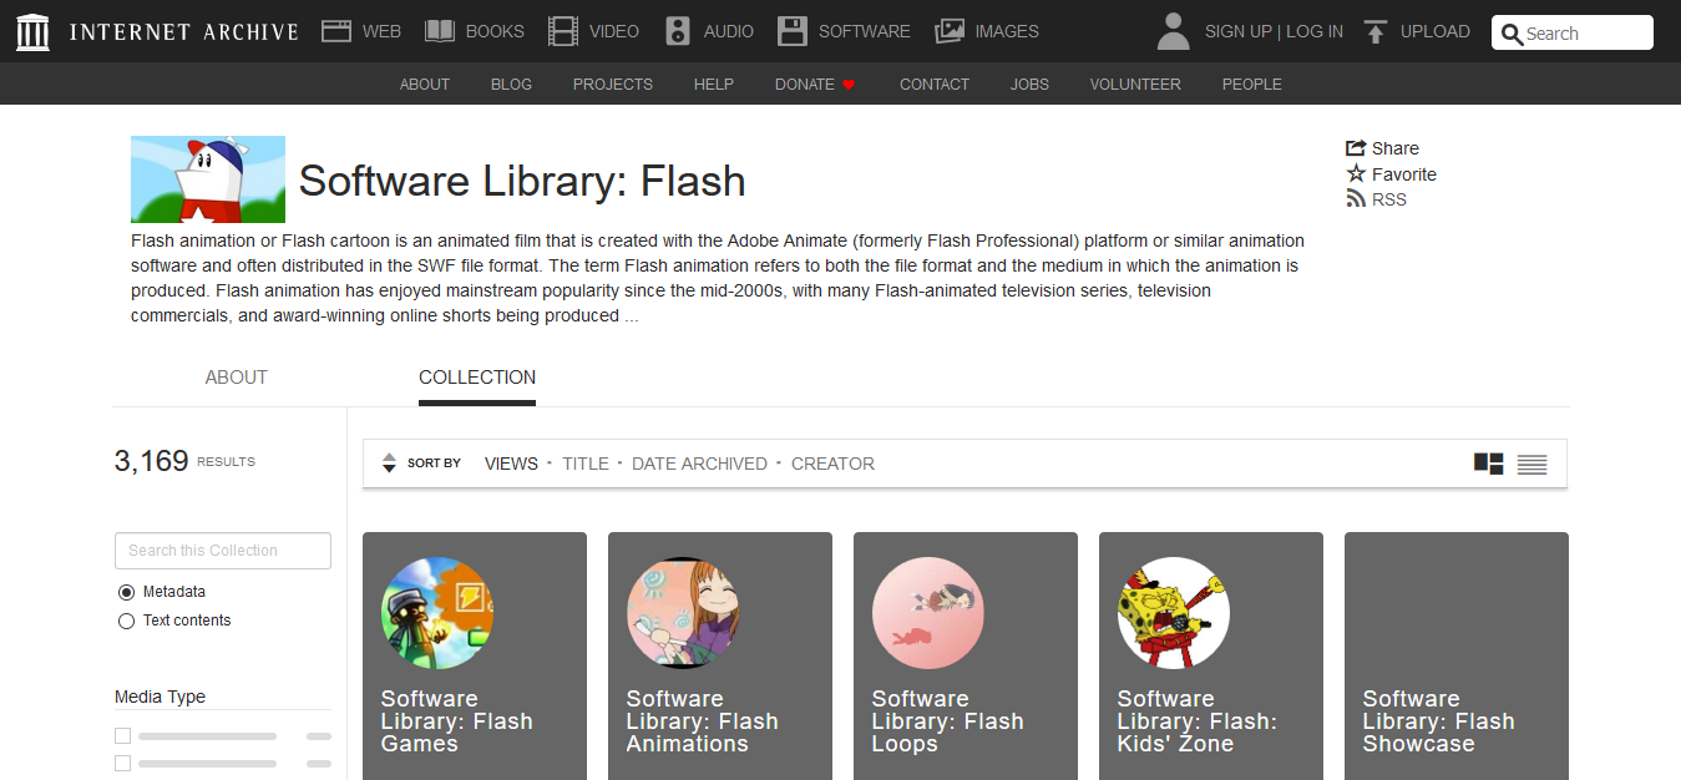Check the second Media Type checkbox
Viewport: 1681px width, 780px height.
pos(123,763)
